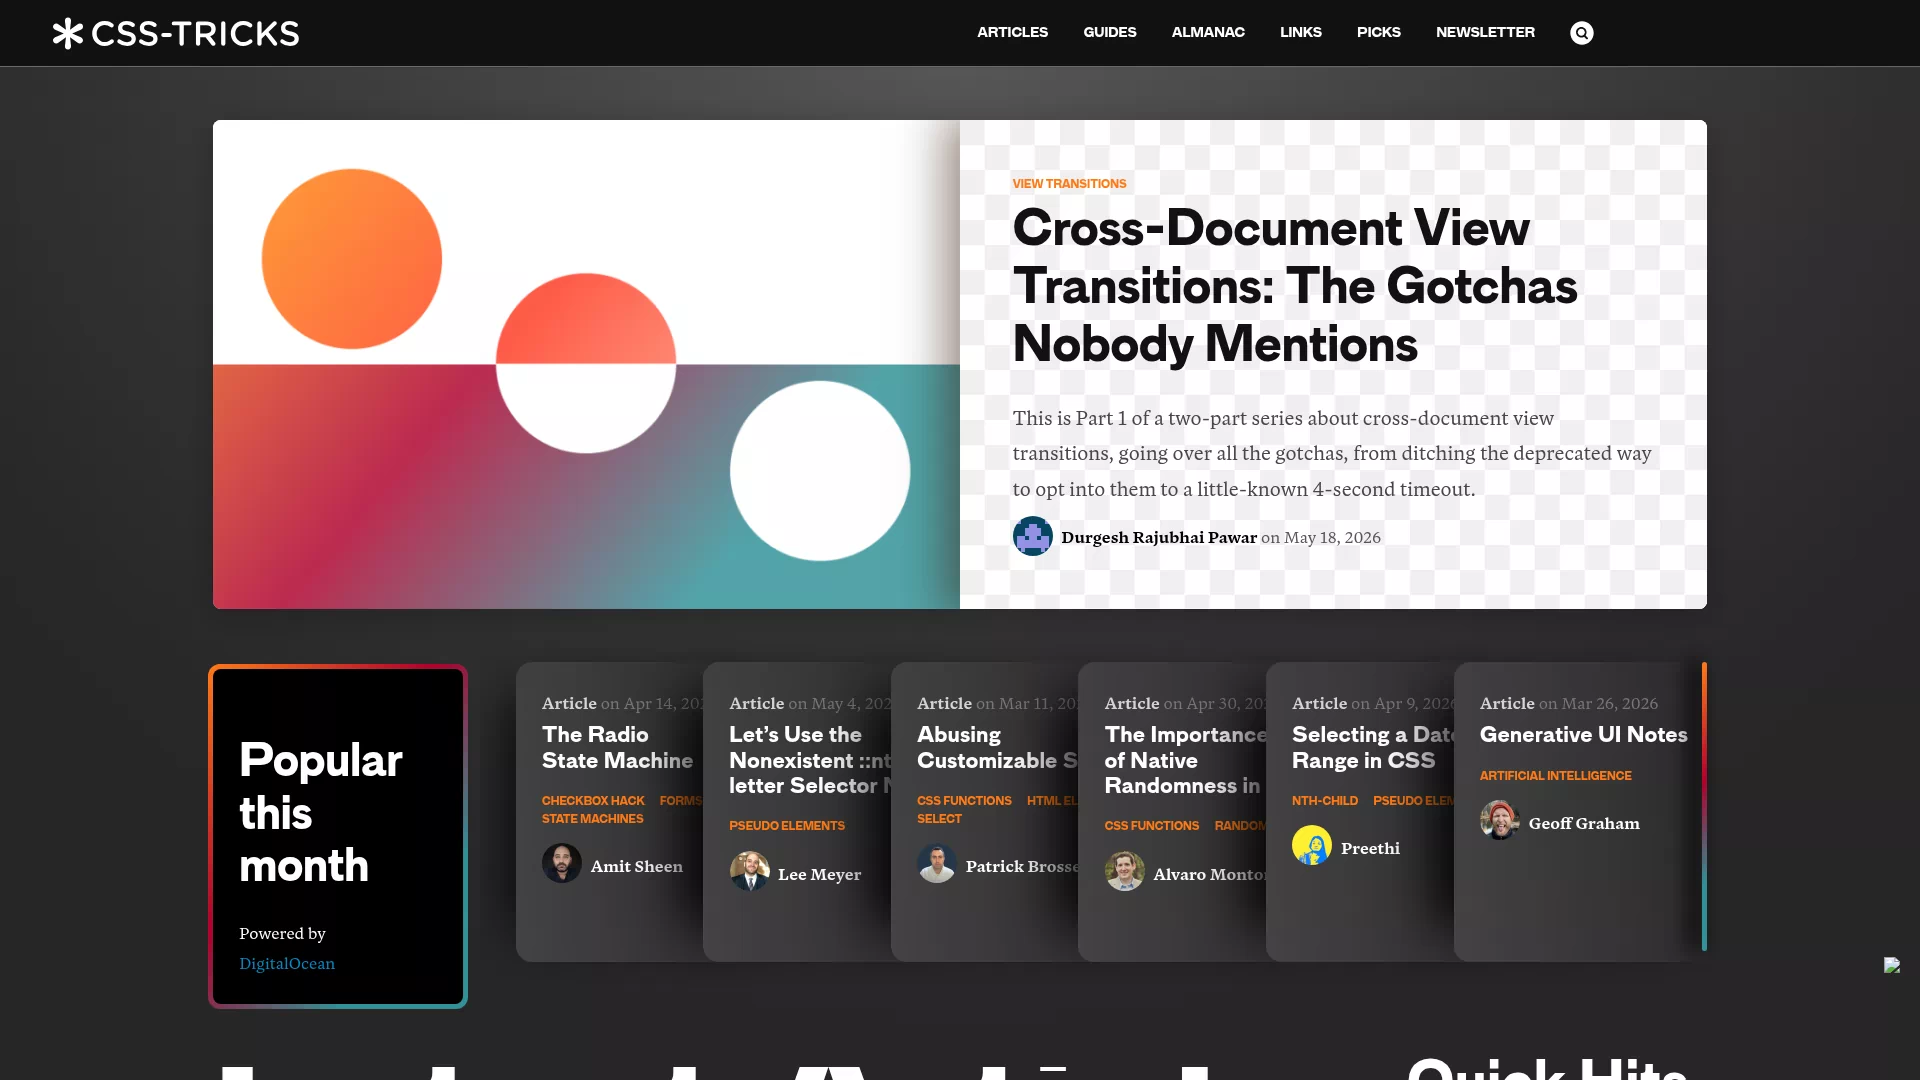Click Durgesh Rajubhai Pawar's avatar icon
The height and width of the screenshot is (1080, 1920).
[1032, 536]
